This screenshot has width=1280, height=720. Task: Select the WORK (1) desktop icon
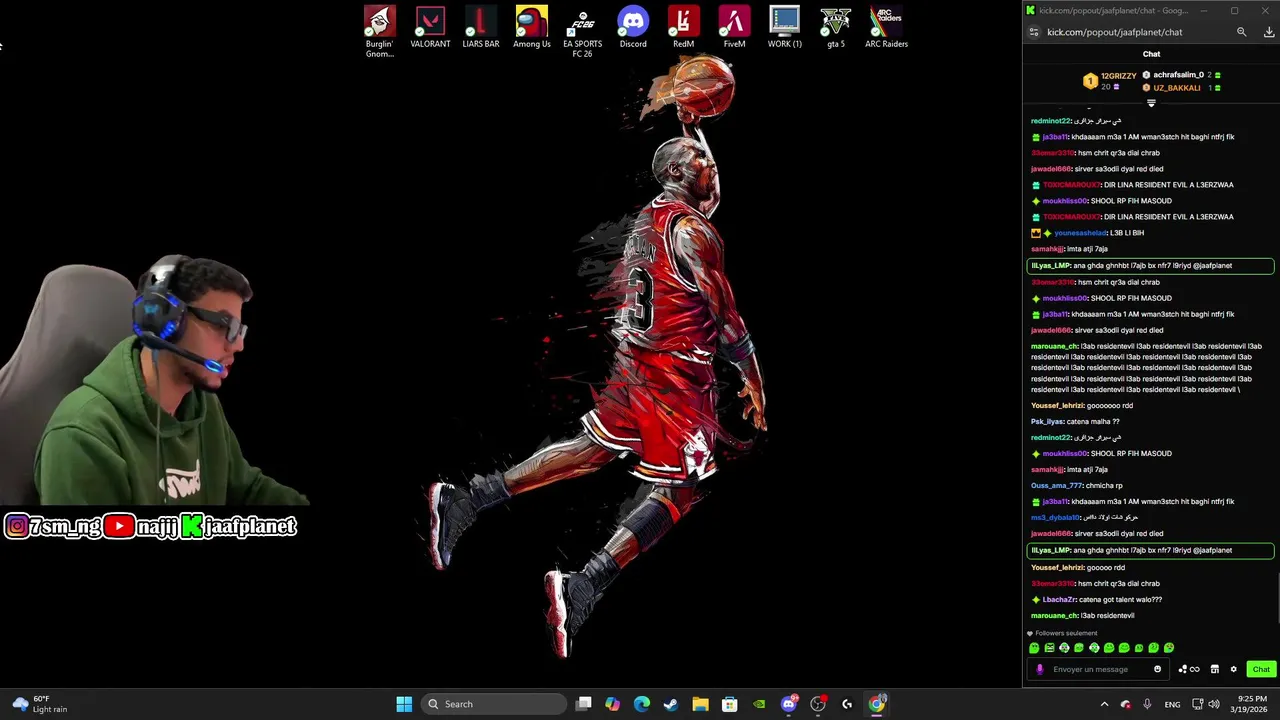[x=785, y=28]
